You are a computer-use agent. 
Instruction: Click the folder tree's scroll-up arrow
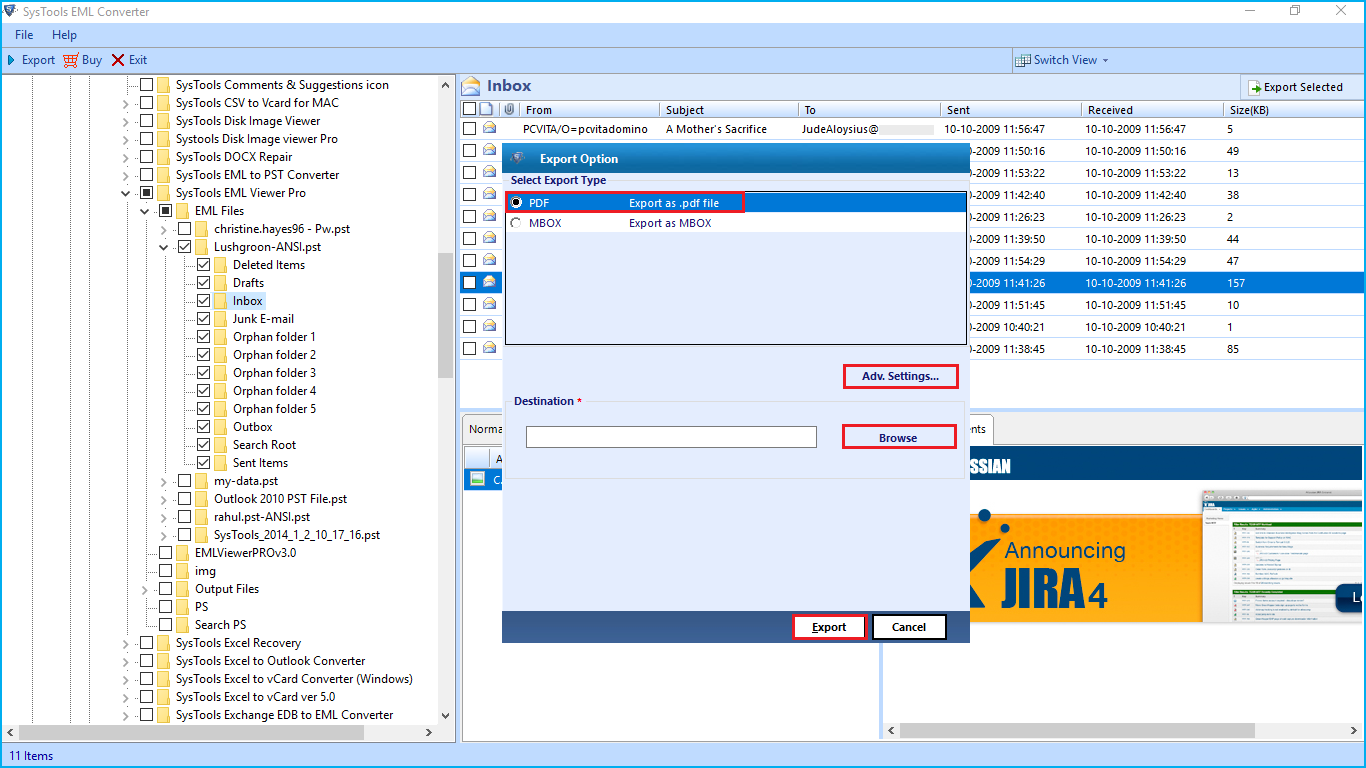click(x=446, y=85)
